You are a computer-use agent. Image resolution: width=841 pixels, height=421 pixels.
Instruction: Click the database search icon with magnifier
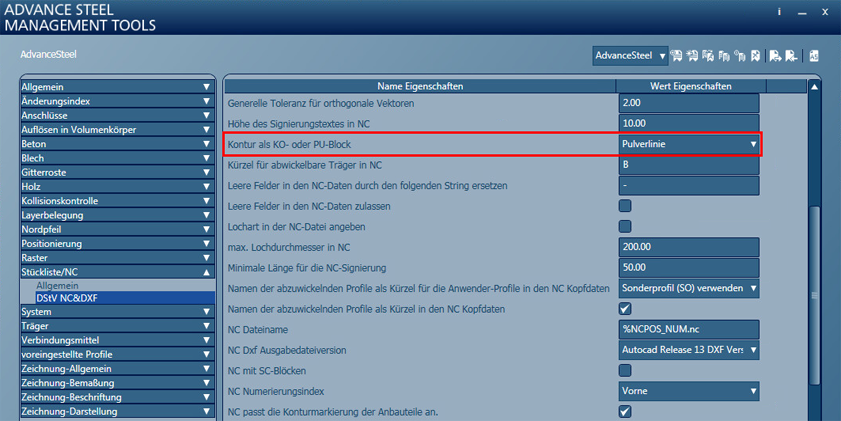click(676, 56)
